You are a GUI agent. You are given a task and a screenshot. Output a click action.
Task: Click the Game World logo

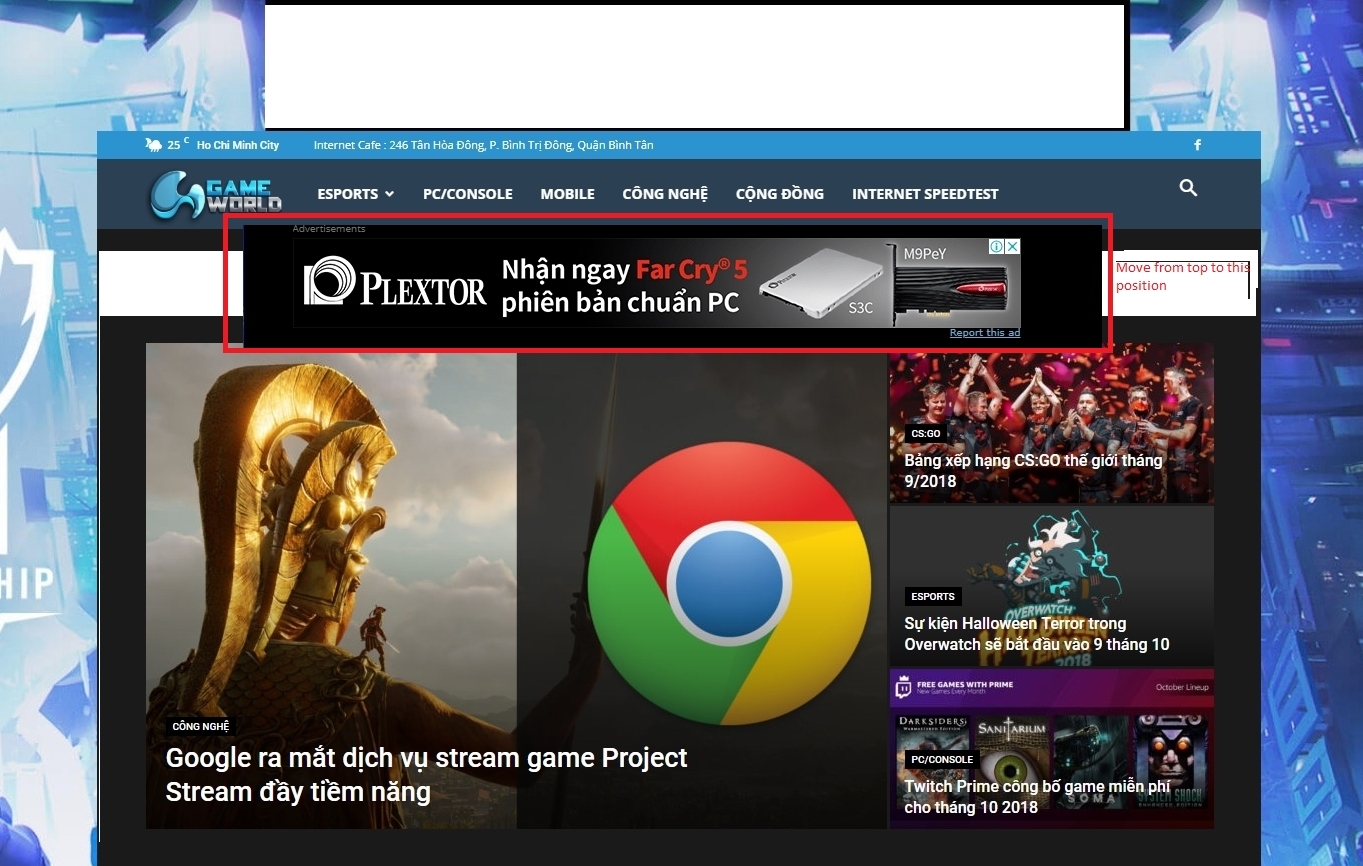coord(216,194)
